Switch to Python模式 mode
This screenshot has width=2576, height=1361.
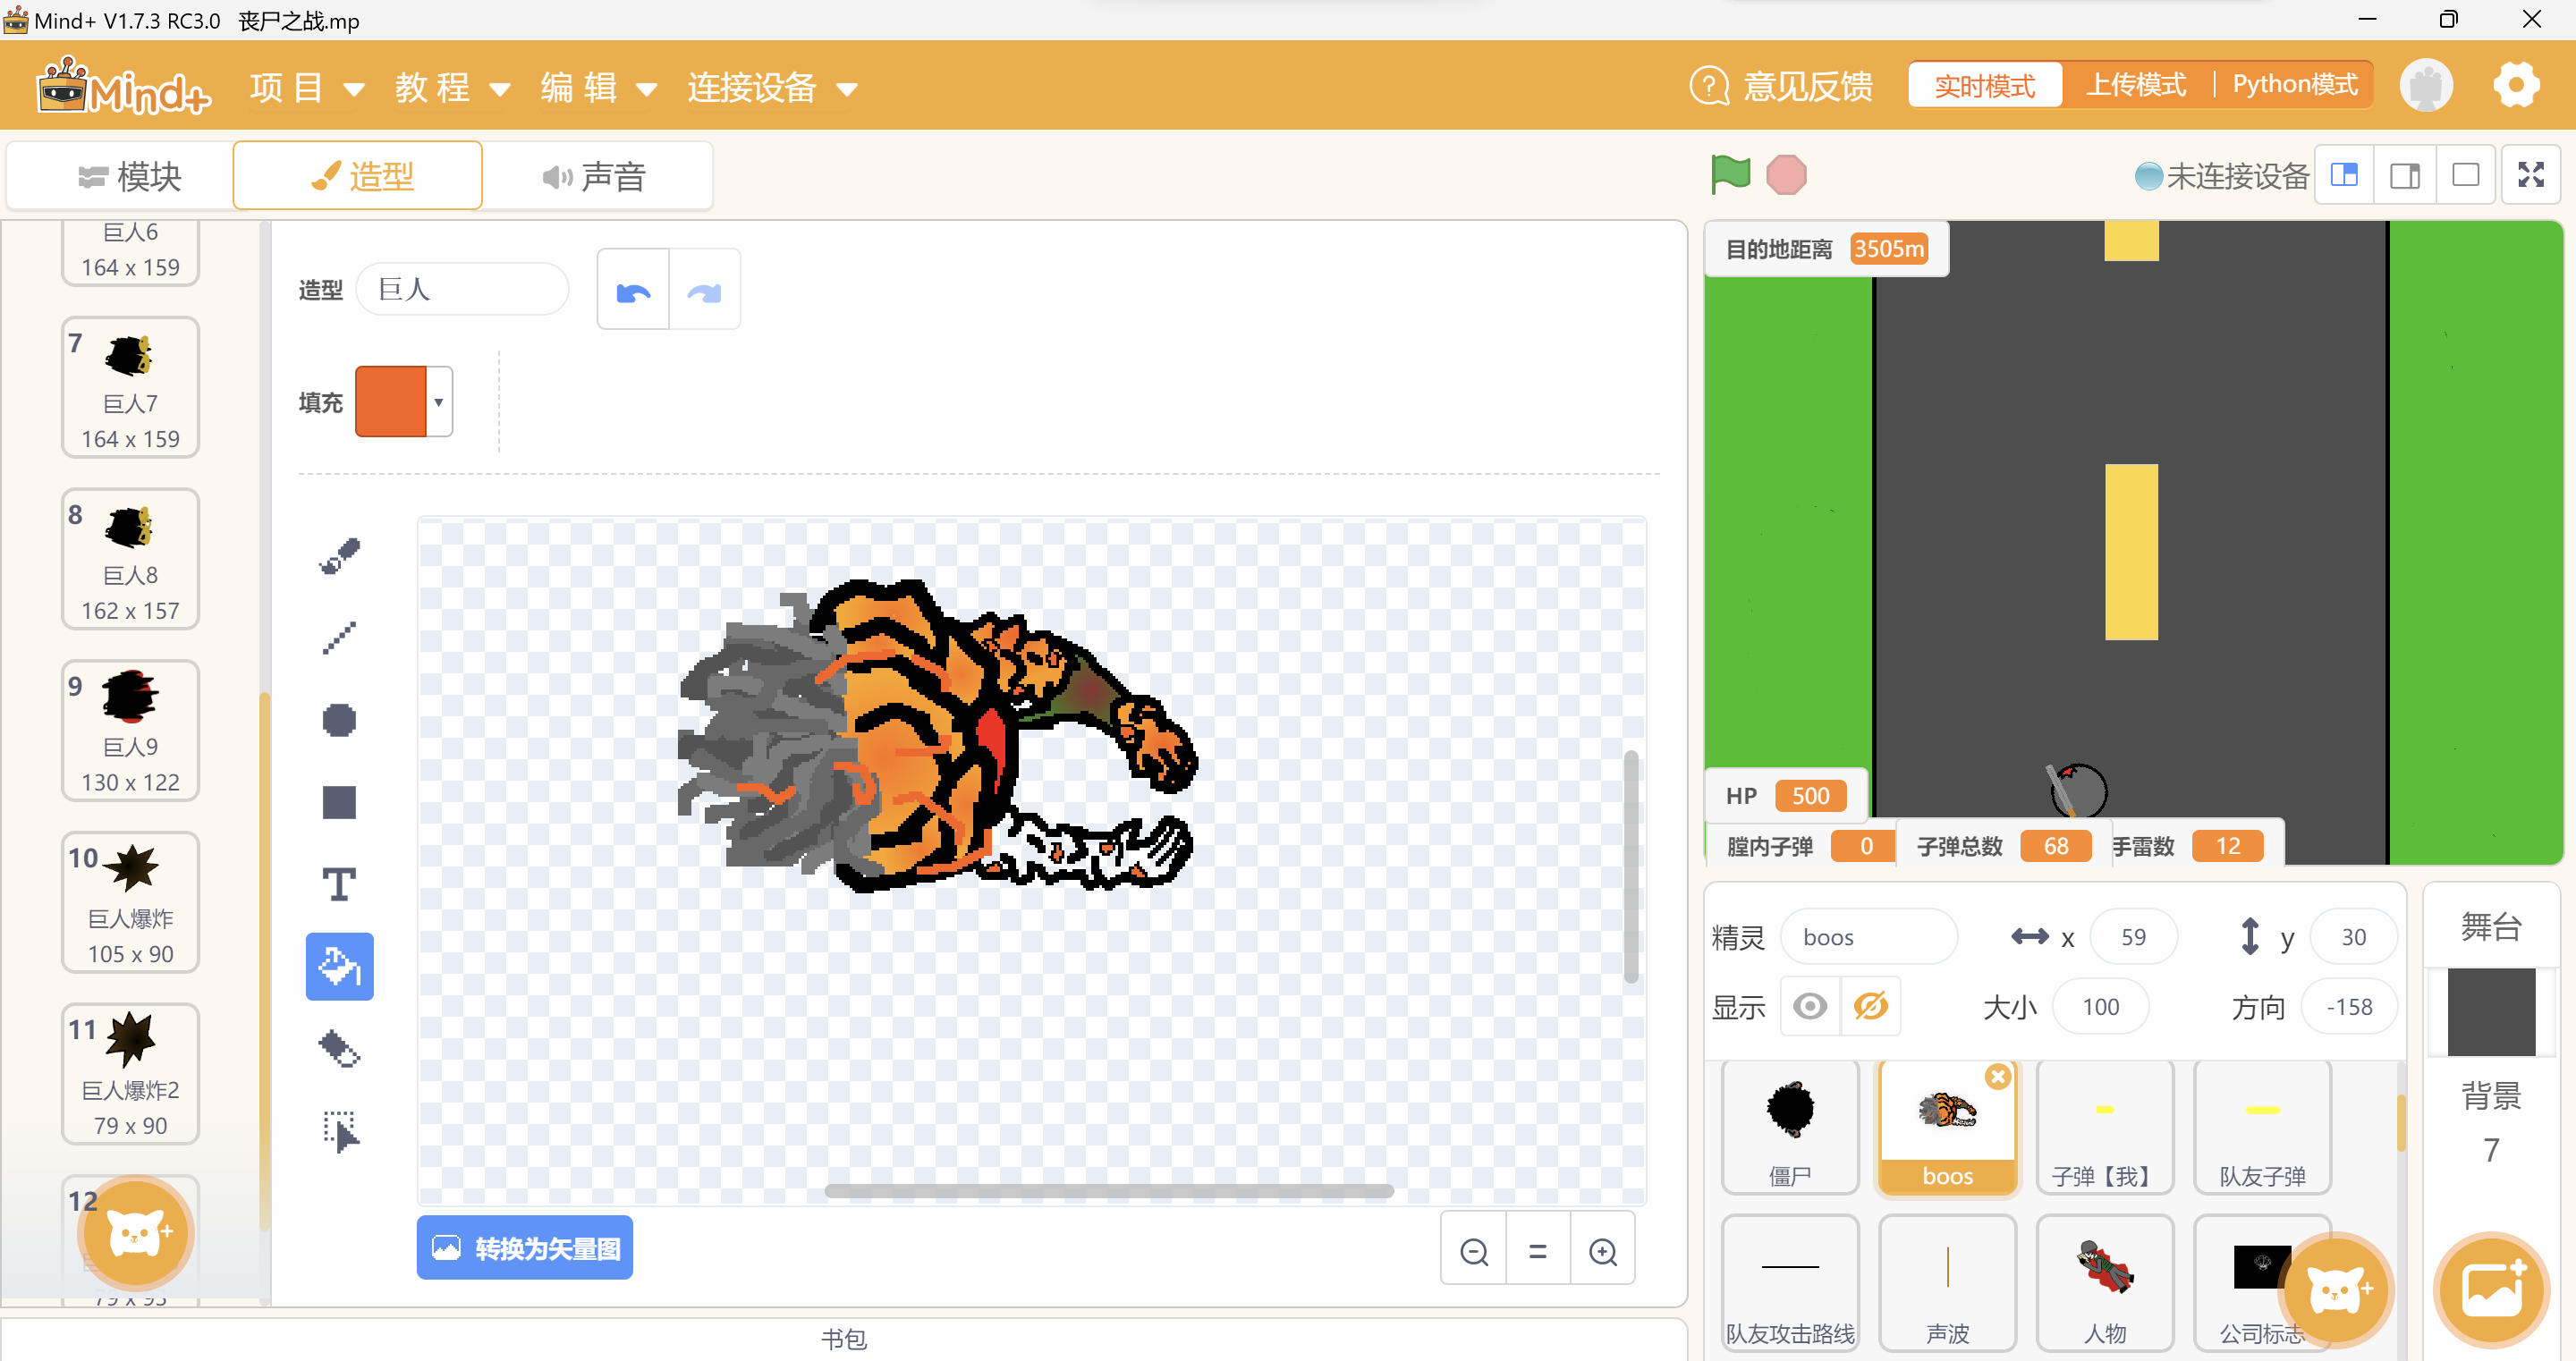[2295, 85]
